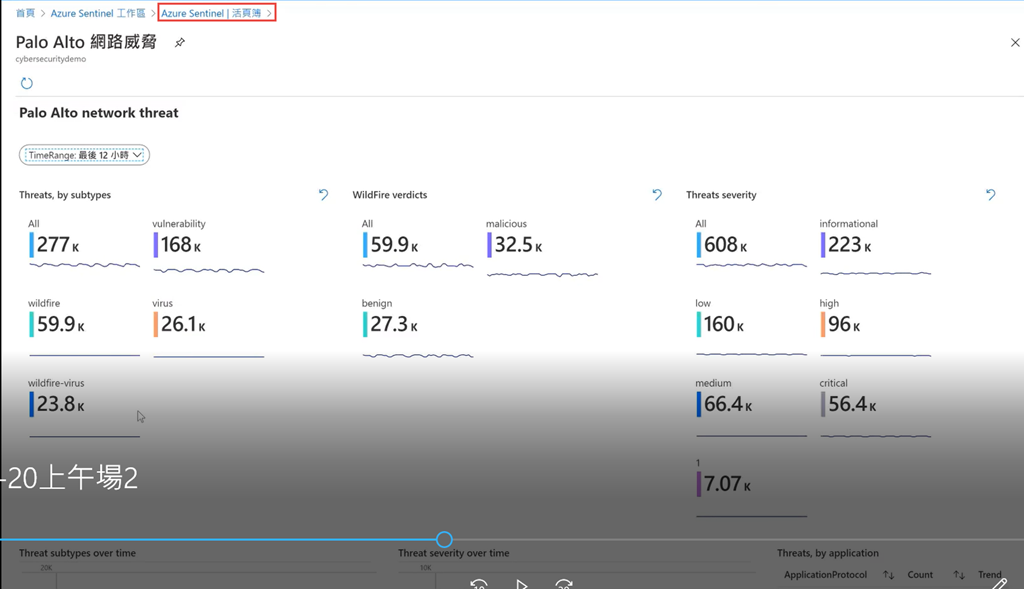Reset the Threats, by subtypes selection
The image size is (1024, 589).
(323, 195)
